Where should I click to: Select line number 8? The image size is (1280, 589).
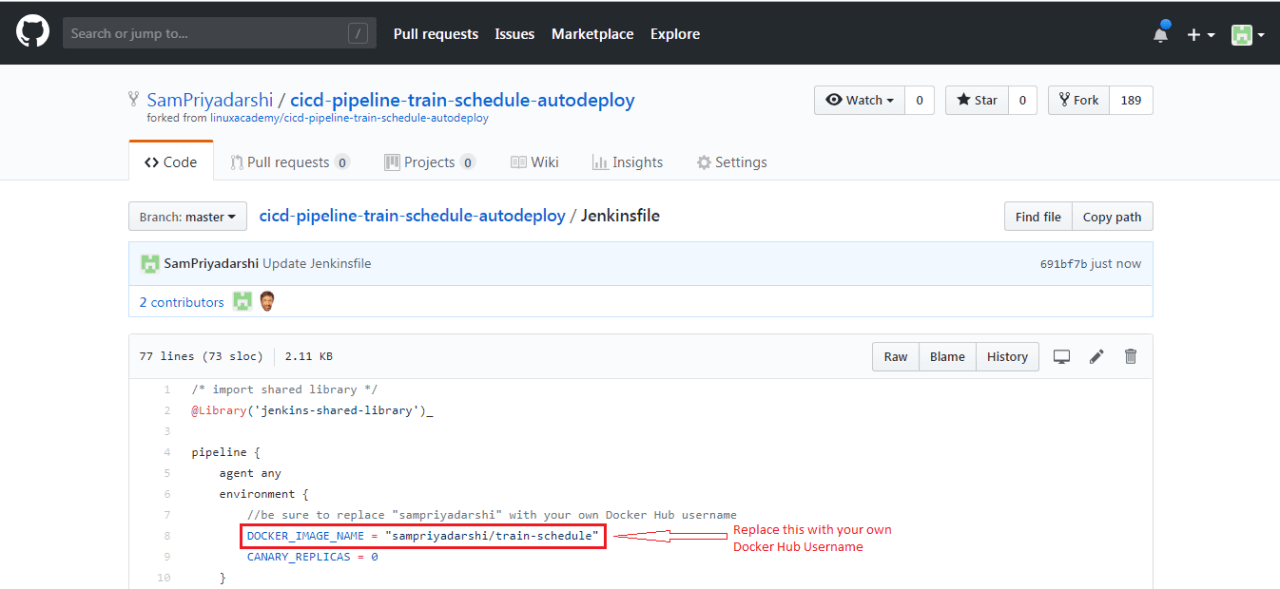(167, 536)
